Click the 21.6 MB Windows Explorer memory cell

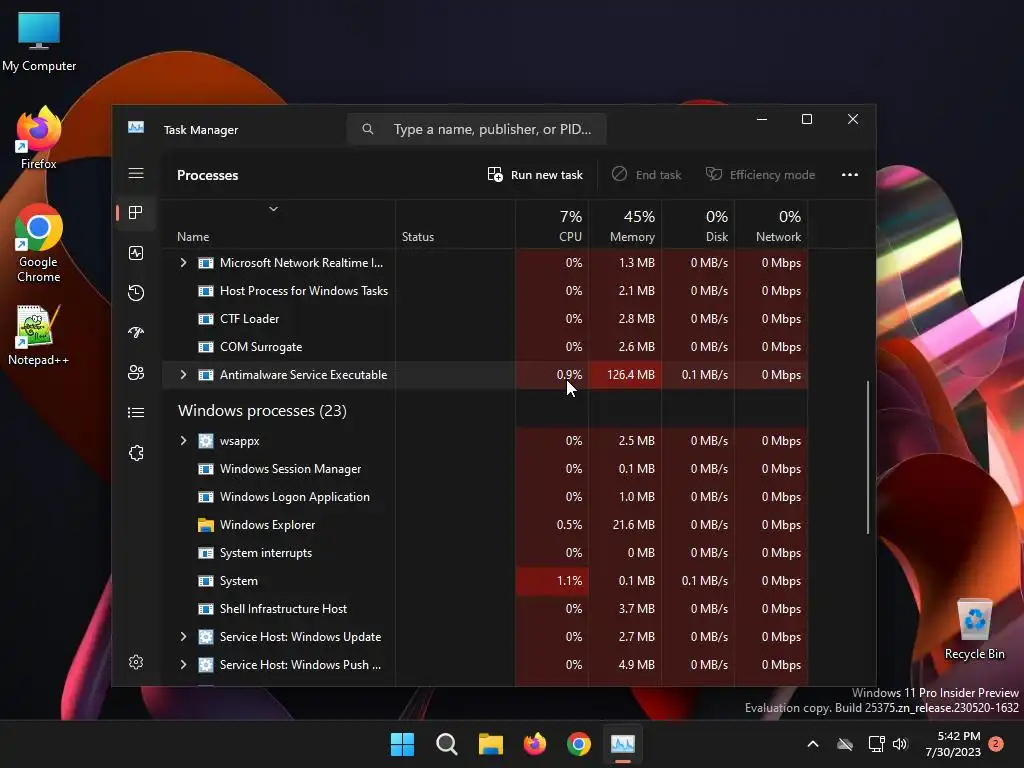click(x=625, y=524)
